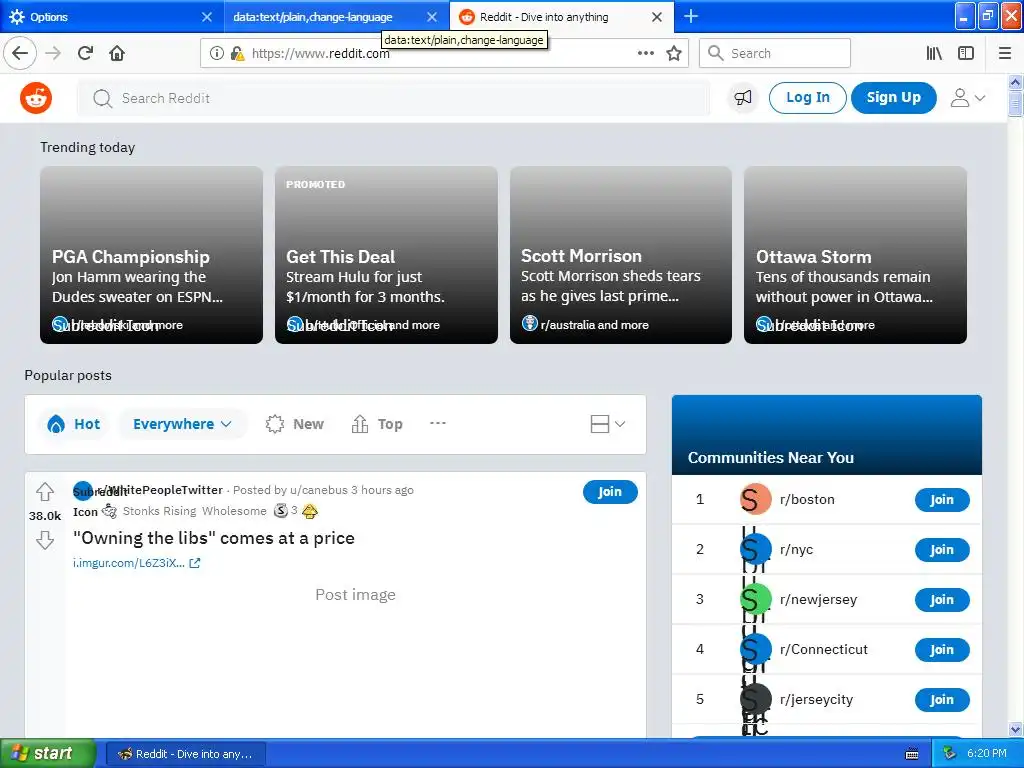1024x768 pixels.
Task: Click the network tray icon near clock
Action: tap(949, 754)
